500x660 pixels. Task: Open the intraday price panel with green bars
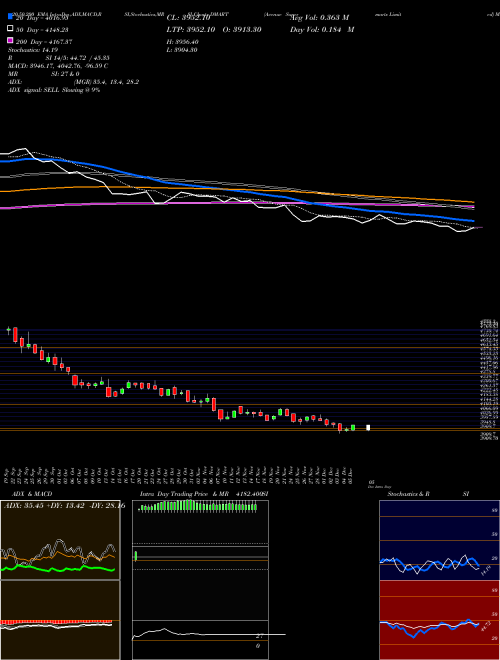[200, 560]
